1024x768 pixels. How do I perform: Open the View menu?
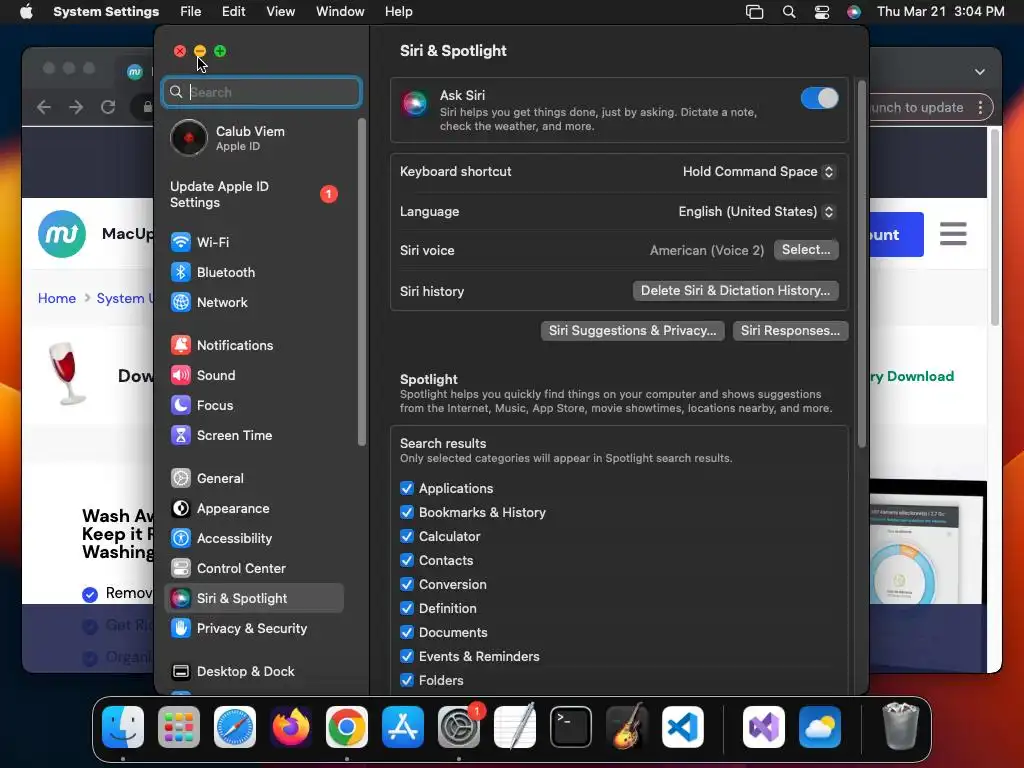(x=281, y=12)
